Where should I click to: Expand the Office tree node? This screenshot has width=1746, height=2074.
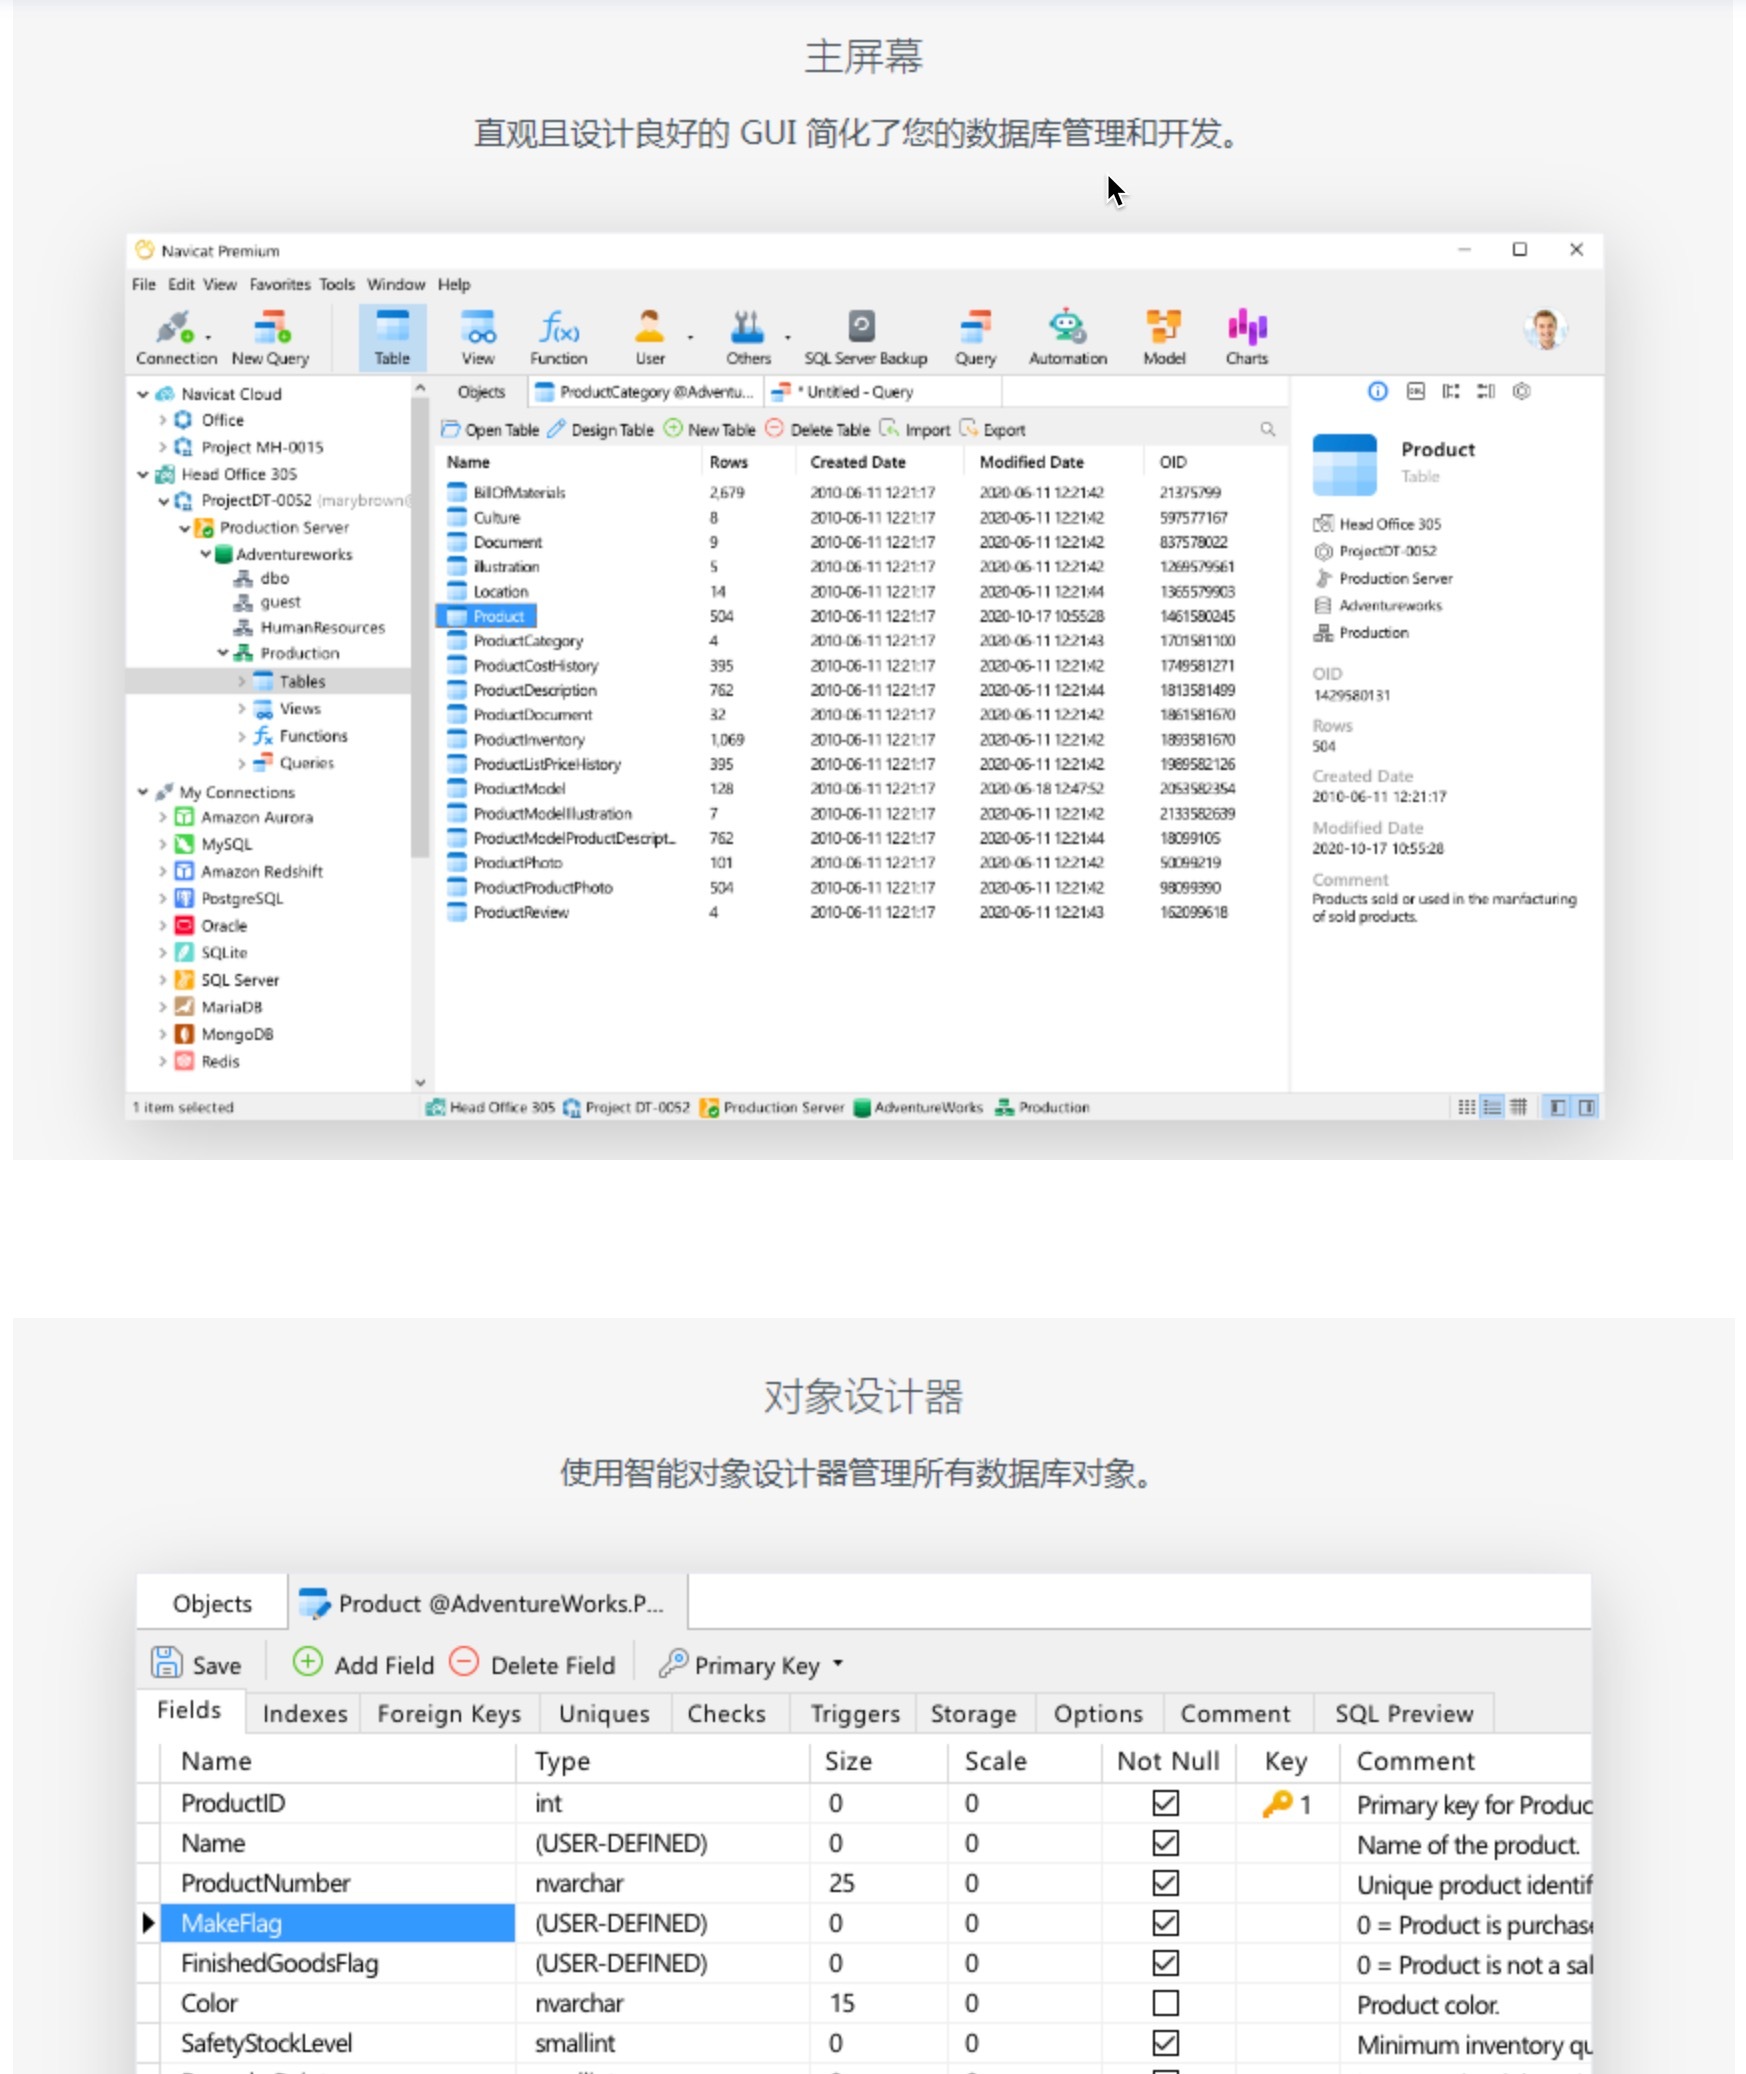pyautogui.click(x=162, y=420)
